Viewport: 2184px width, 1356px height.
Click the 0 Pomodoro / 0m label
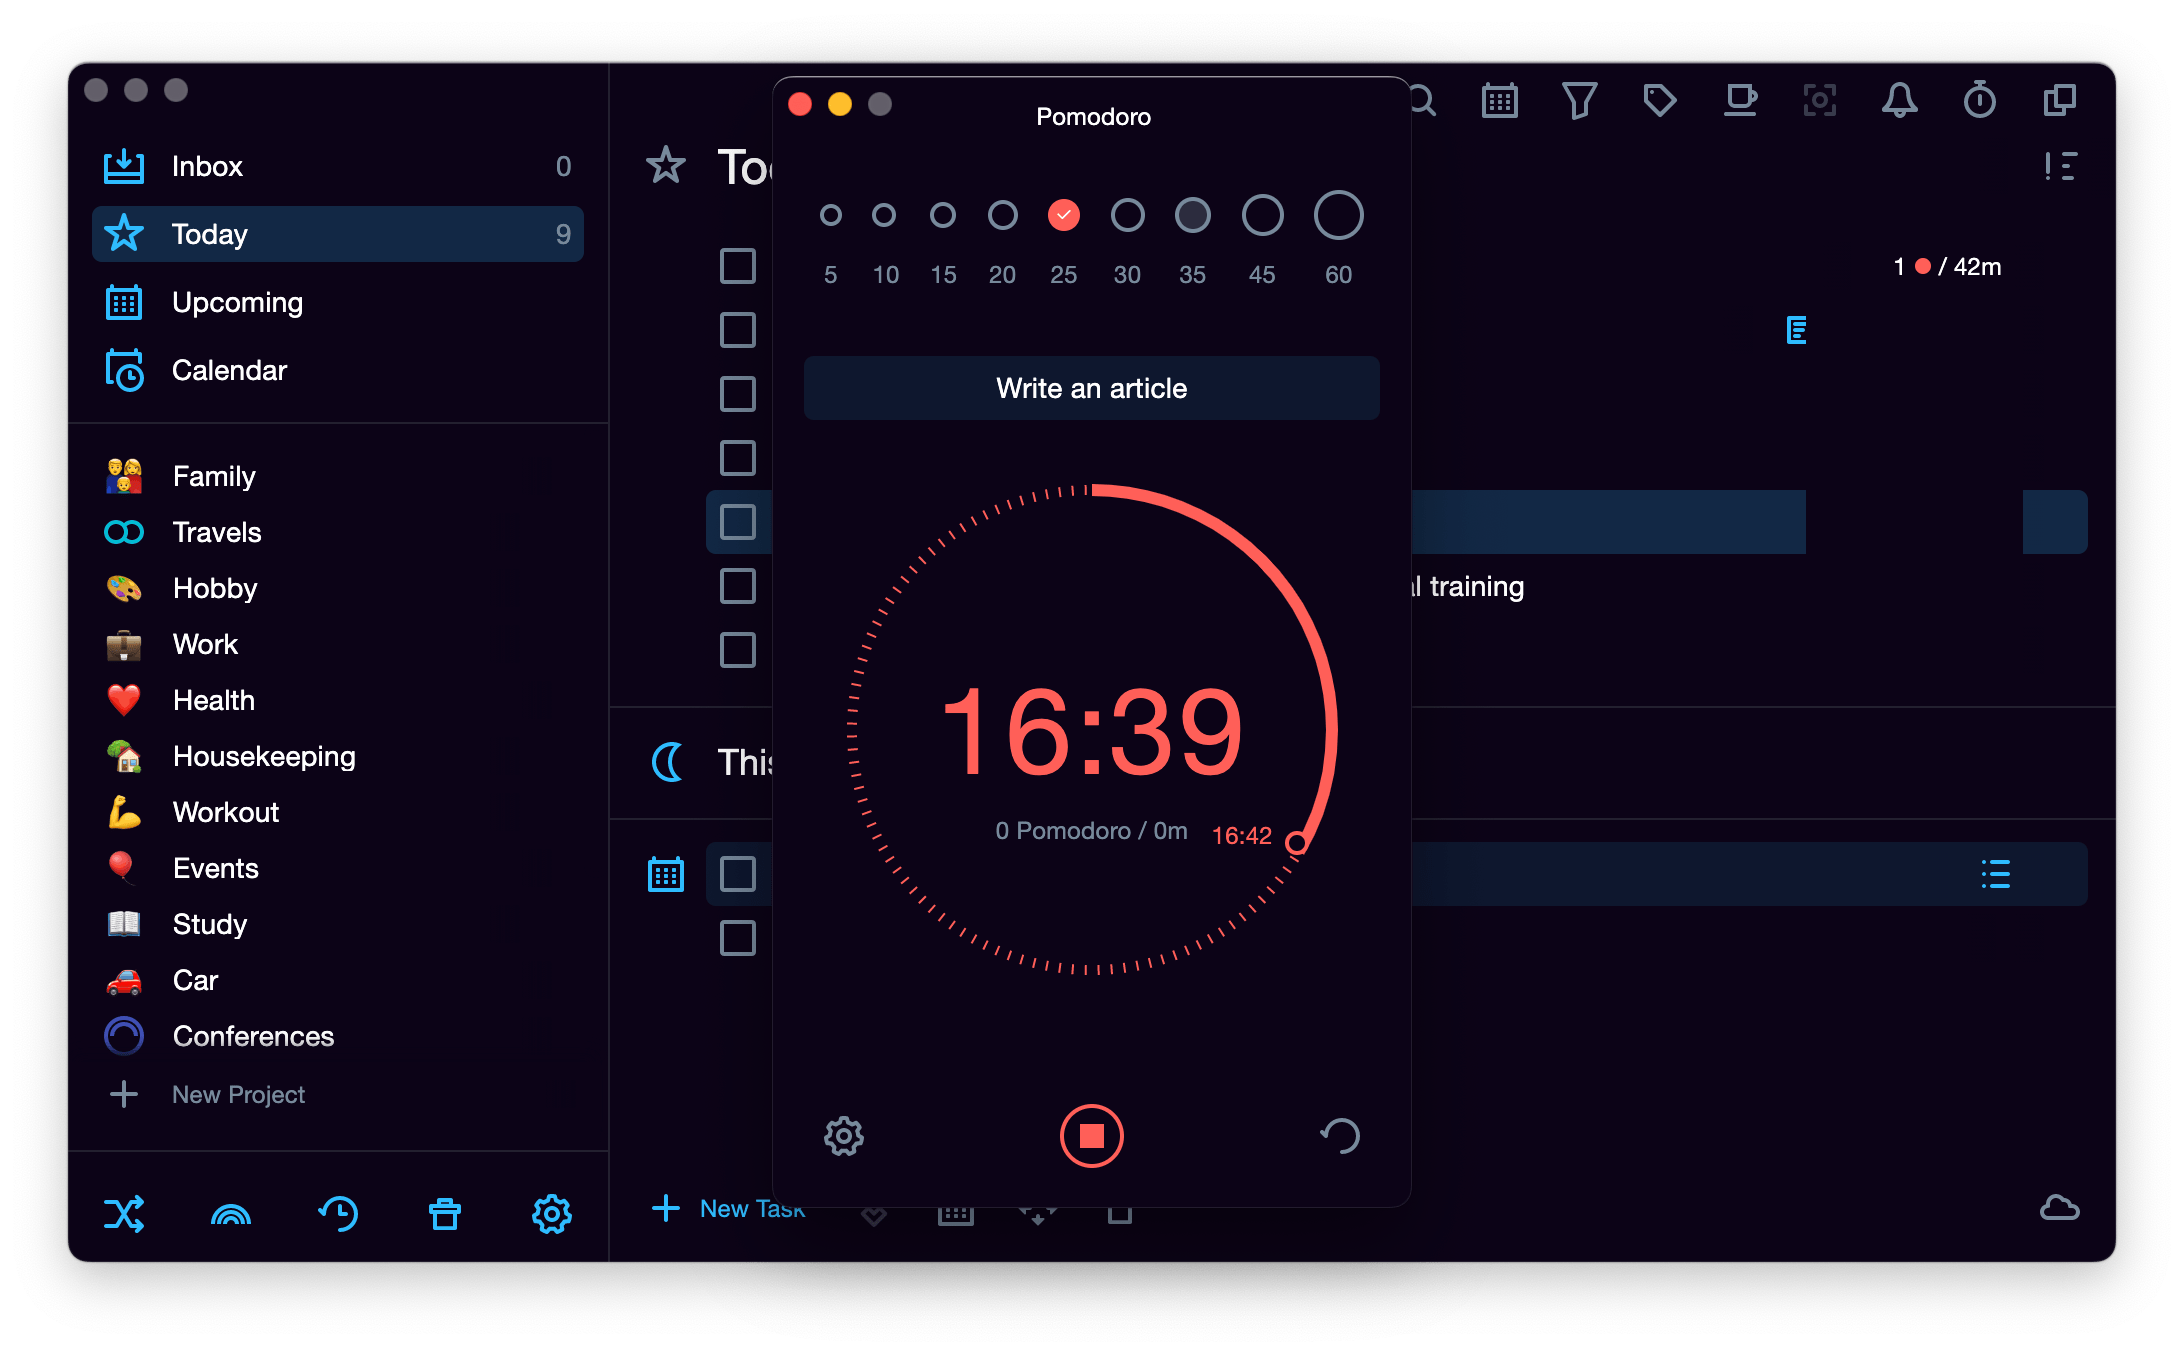pos(1092,831)
